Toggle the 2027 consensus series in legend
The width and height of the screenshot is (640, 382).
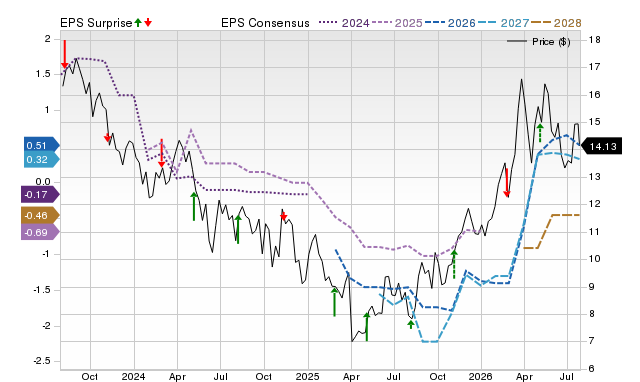(x=503, y=23)
